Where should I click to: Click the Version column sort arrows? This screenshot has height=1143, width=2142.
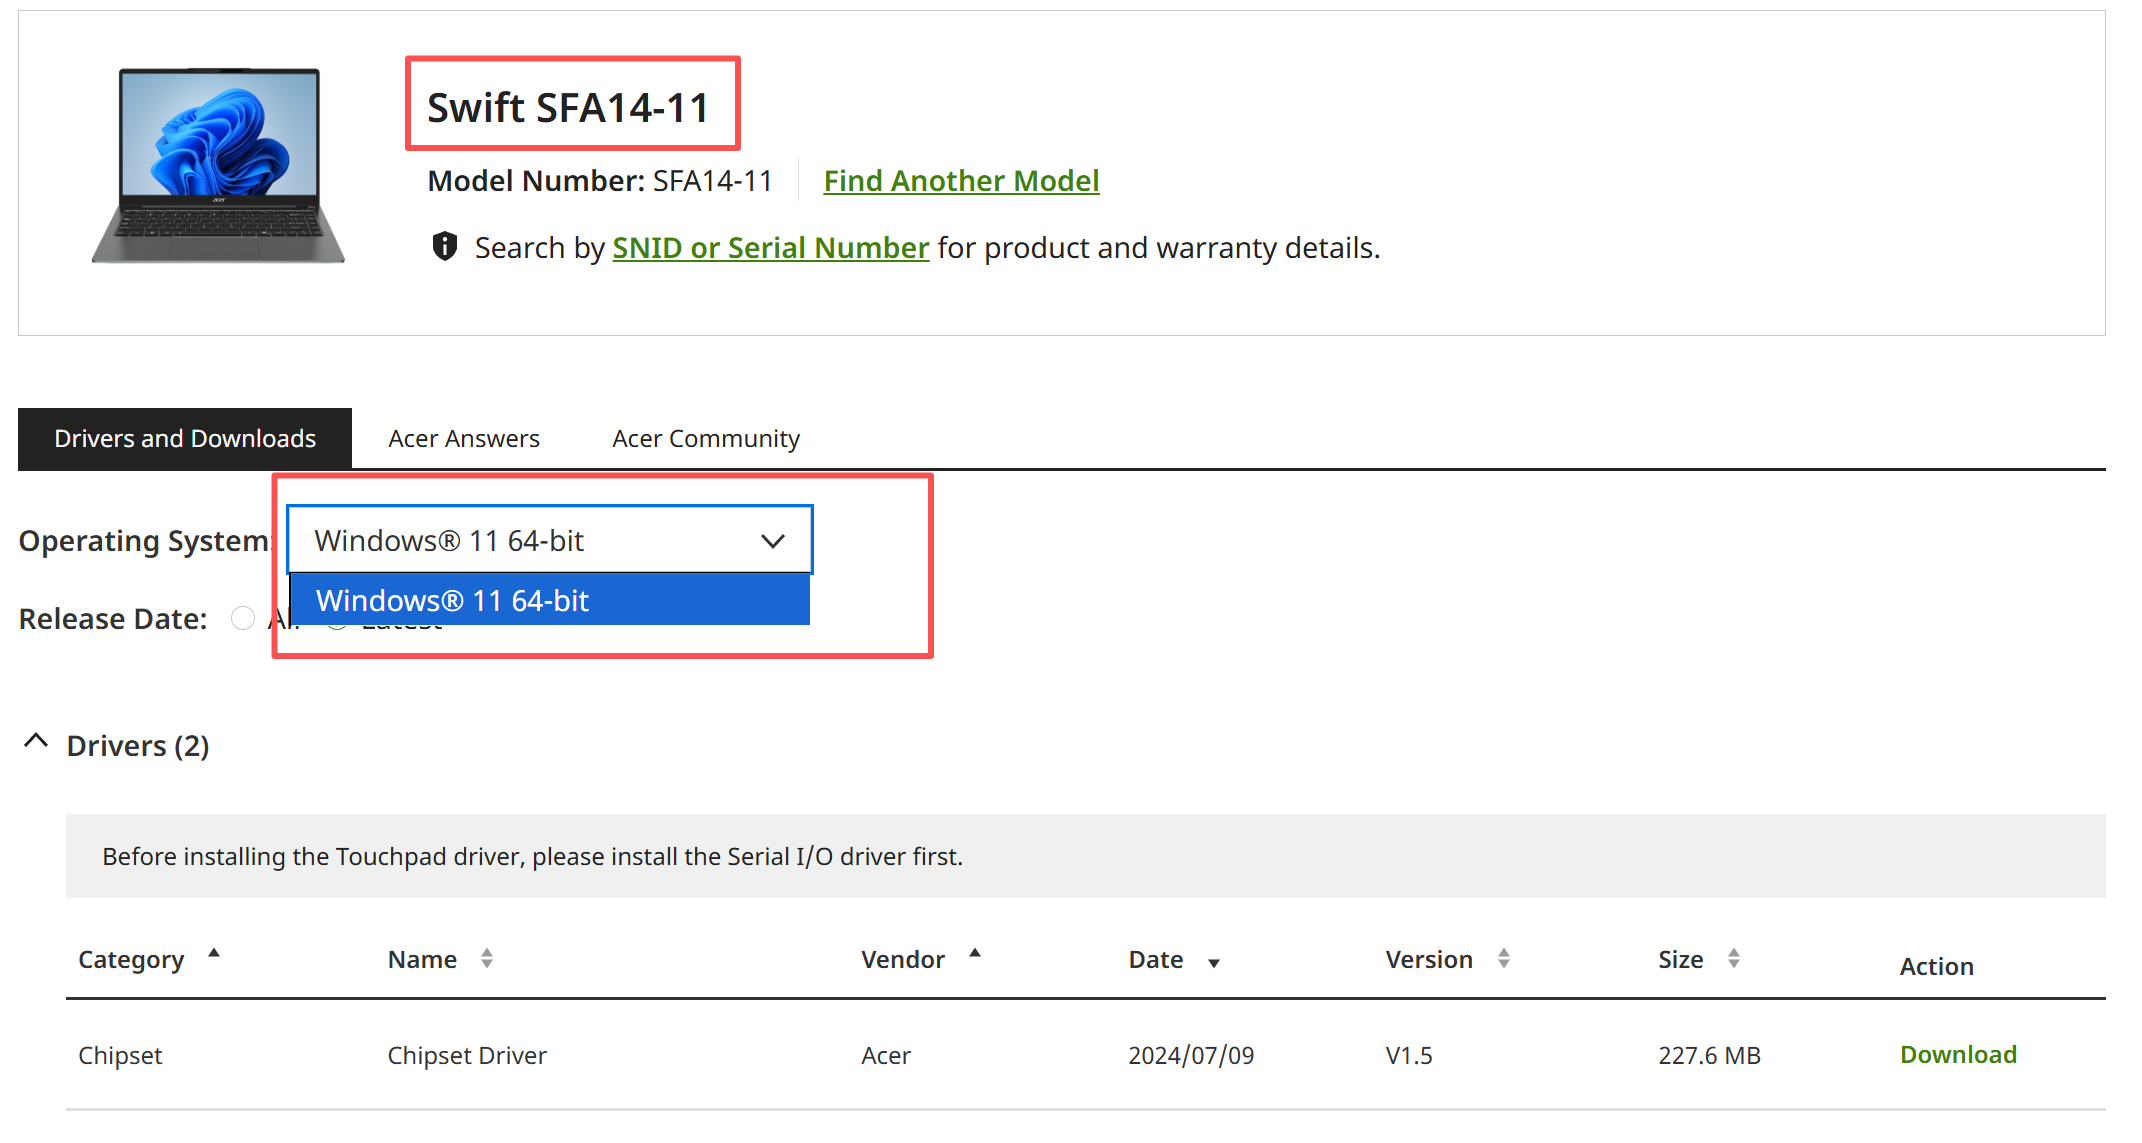tap(1504, 959)
